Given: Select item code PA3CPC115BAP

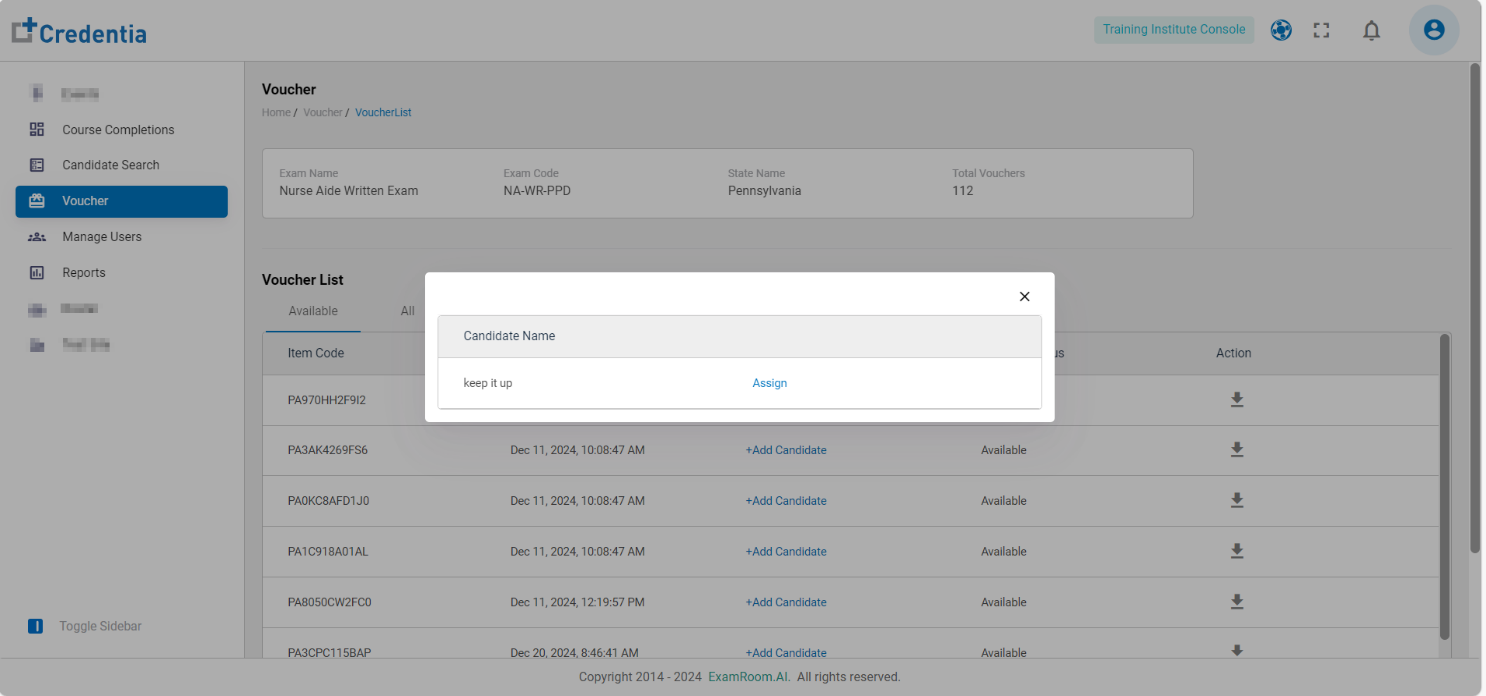Looking at the screenshot, I should (330, 653).
